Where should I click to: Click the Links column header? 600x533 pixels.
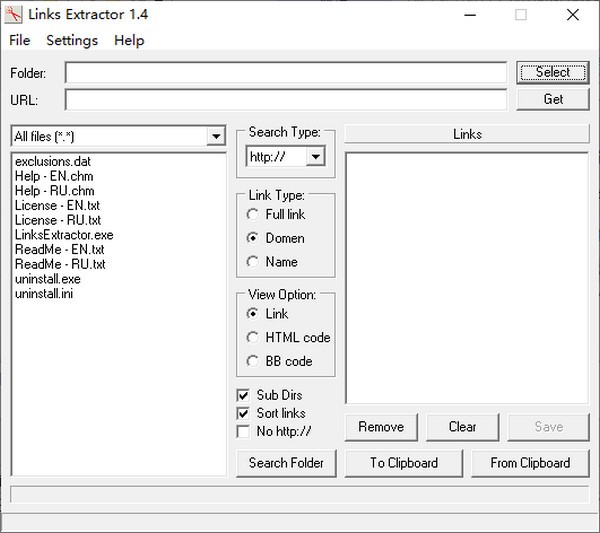point(467,134)
